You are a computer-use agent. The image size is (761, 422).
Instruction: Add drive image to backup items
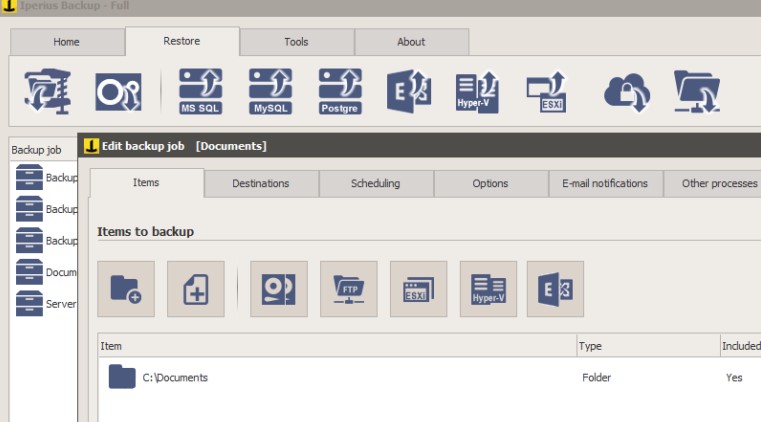coord(279,289)
